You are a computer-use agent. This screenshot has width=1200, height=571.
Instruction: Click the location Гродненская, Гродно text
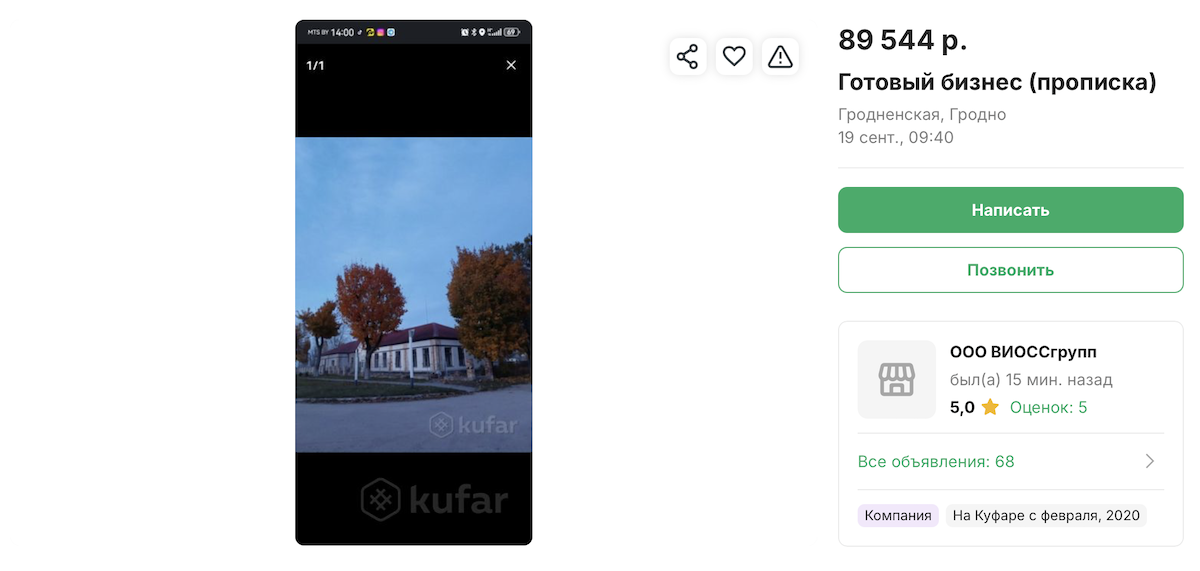click(x=922, y=114)
